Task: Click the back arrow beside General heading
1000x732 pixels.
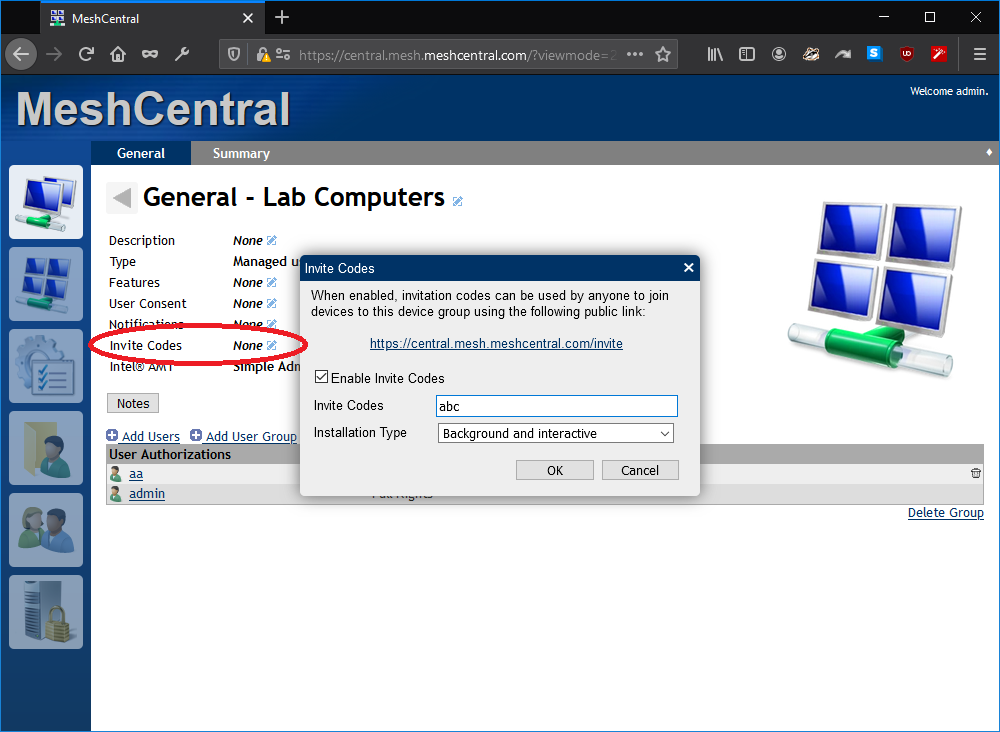Action: (x=121, y=198)
